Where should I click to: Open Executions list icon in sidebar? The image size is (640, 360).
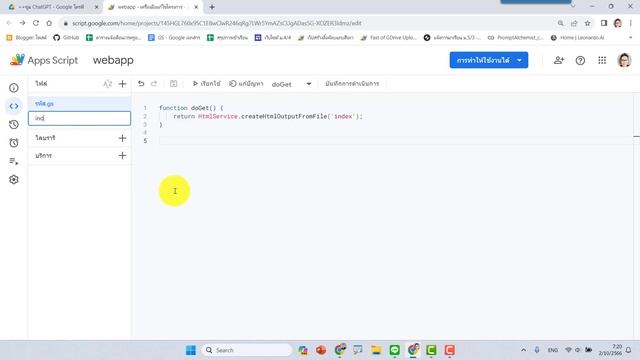tap(14, 161)
